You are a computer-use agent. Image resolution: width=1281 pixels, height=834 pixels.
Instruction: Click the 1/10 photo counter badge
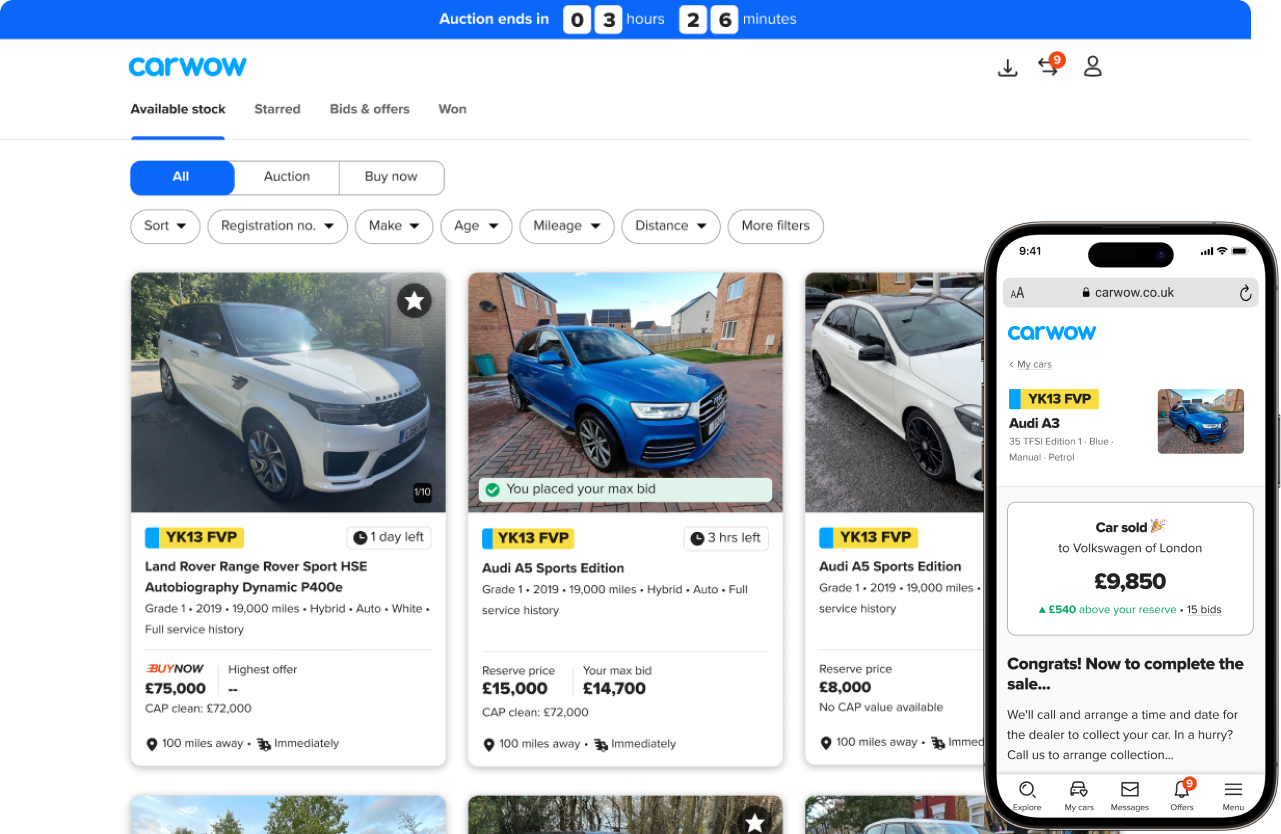point(422,492)
